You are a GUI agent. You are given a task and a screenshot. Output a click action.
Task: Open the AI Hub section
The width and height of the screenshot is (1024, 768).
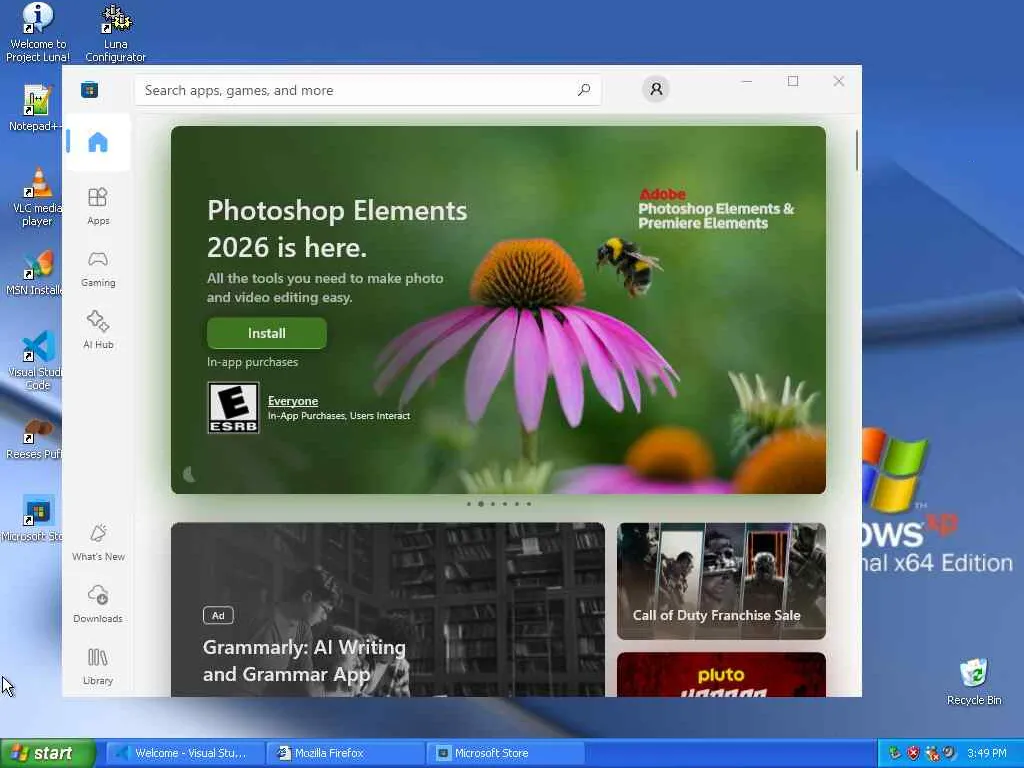(98, 330)
